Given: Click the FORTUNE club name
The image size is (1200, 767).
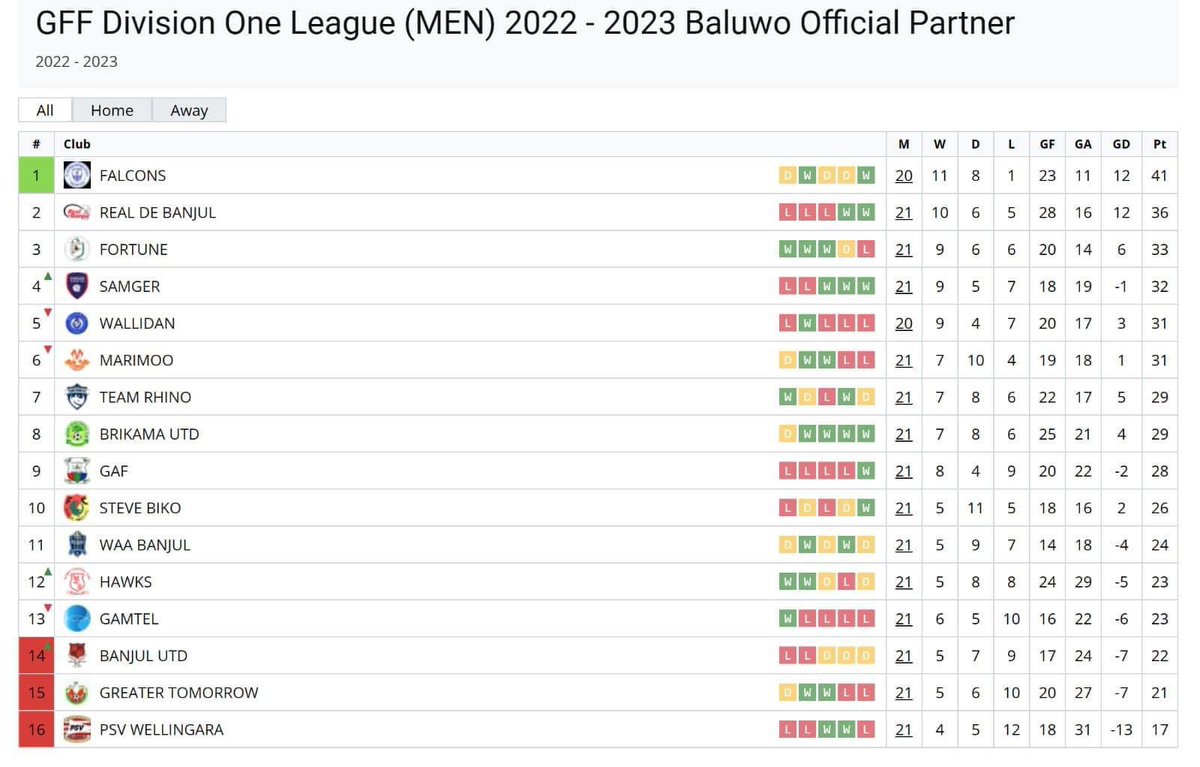Looking at the screenshot, I should (x=133, y=249).
